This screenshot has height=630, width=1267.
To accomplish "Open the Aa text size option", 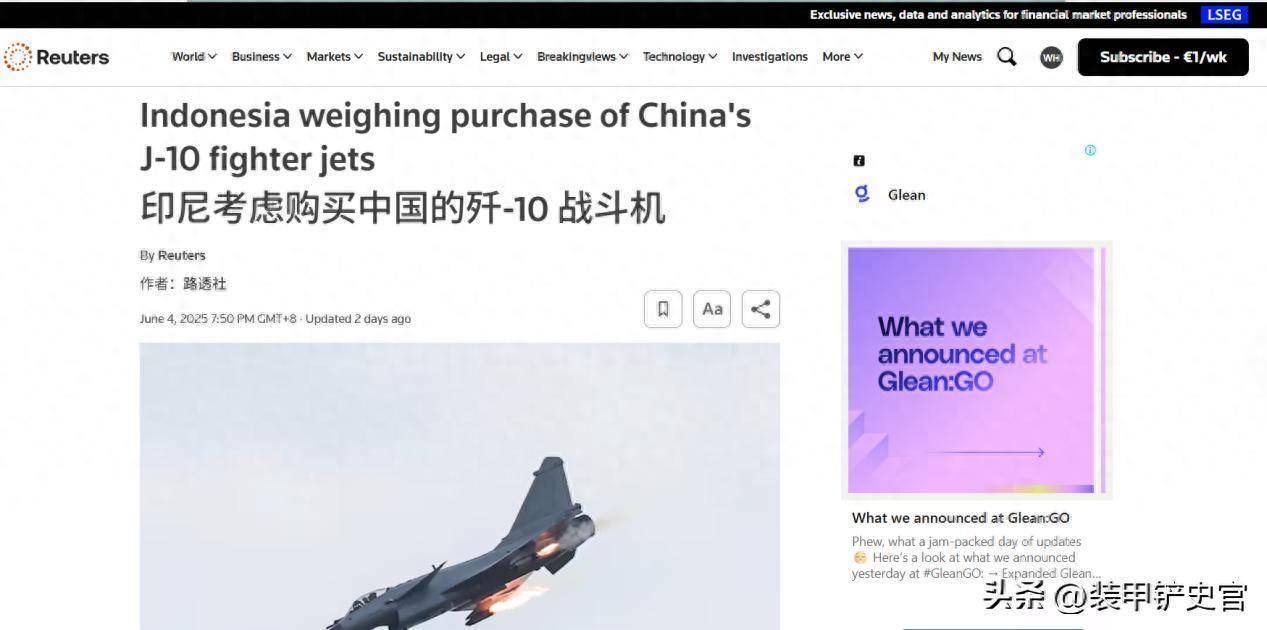I will tap(712, 309).
